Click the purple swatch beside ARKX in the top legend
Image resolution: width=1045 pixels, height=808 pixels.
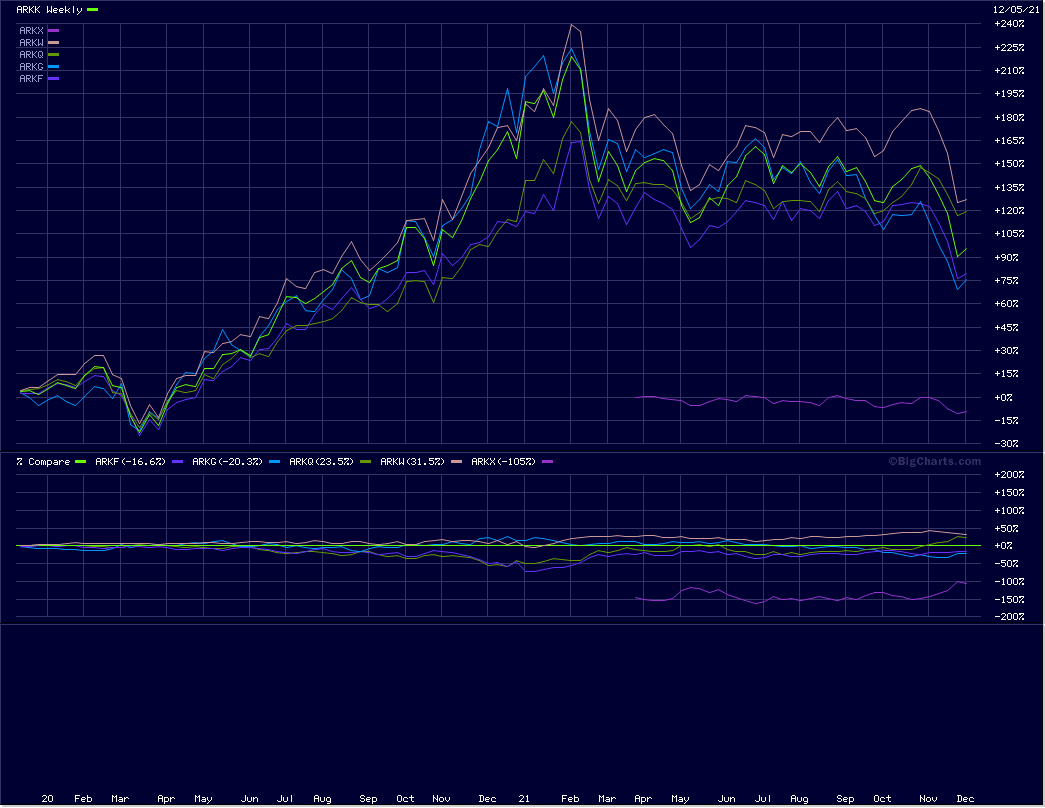pos(53,31)
